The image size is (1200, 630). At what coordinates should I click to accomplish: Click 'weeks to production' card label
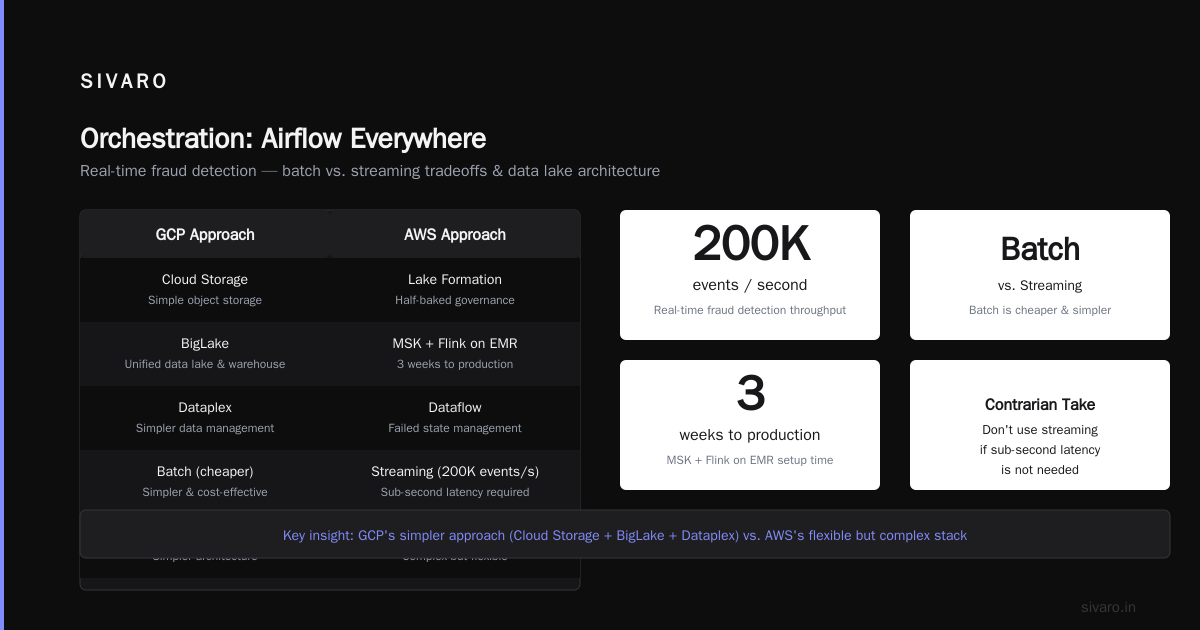(750, 435)
